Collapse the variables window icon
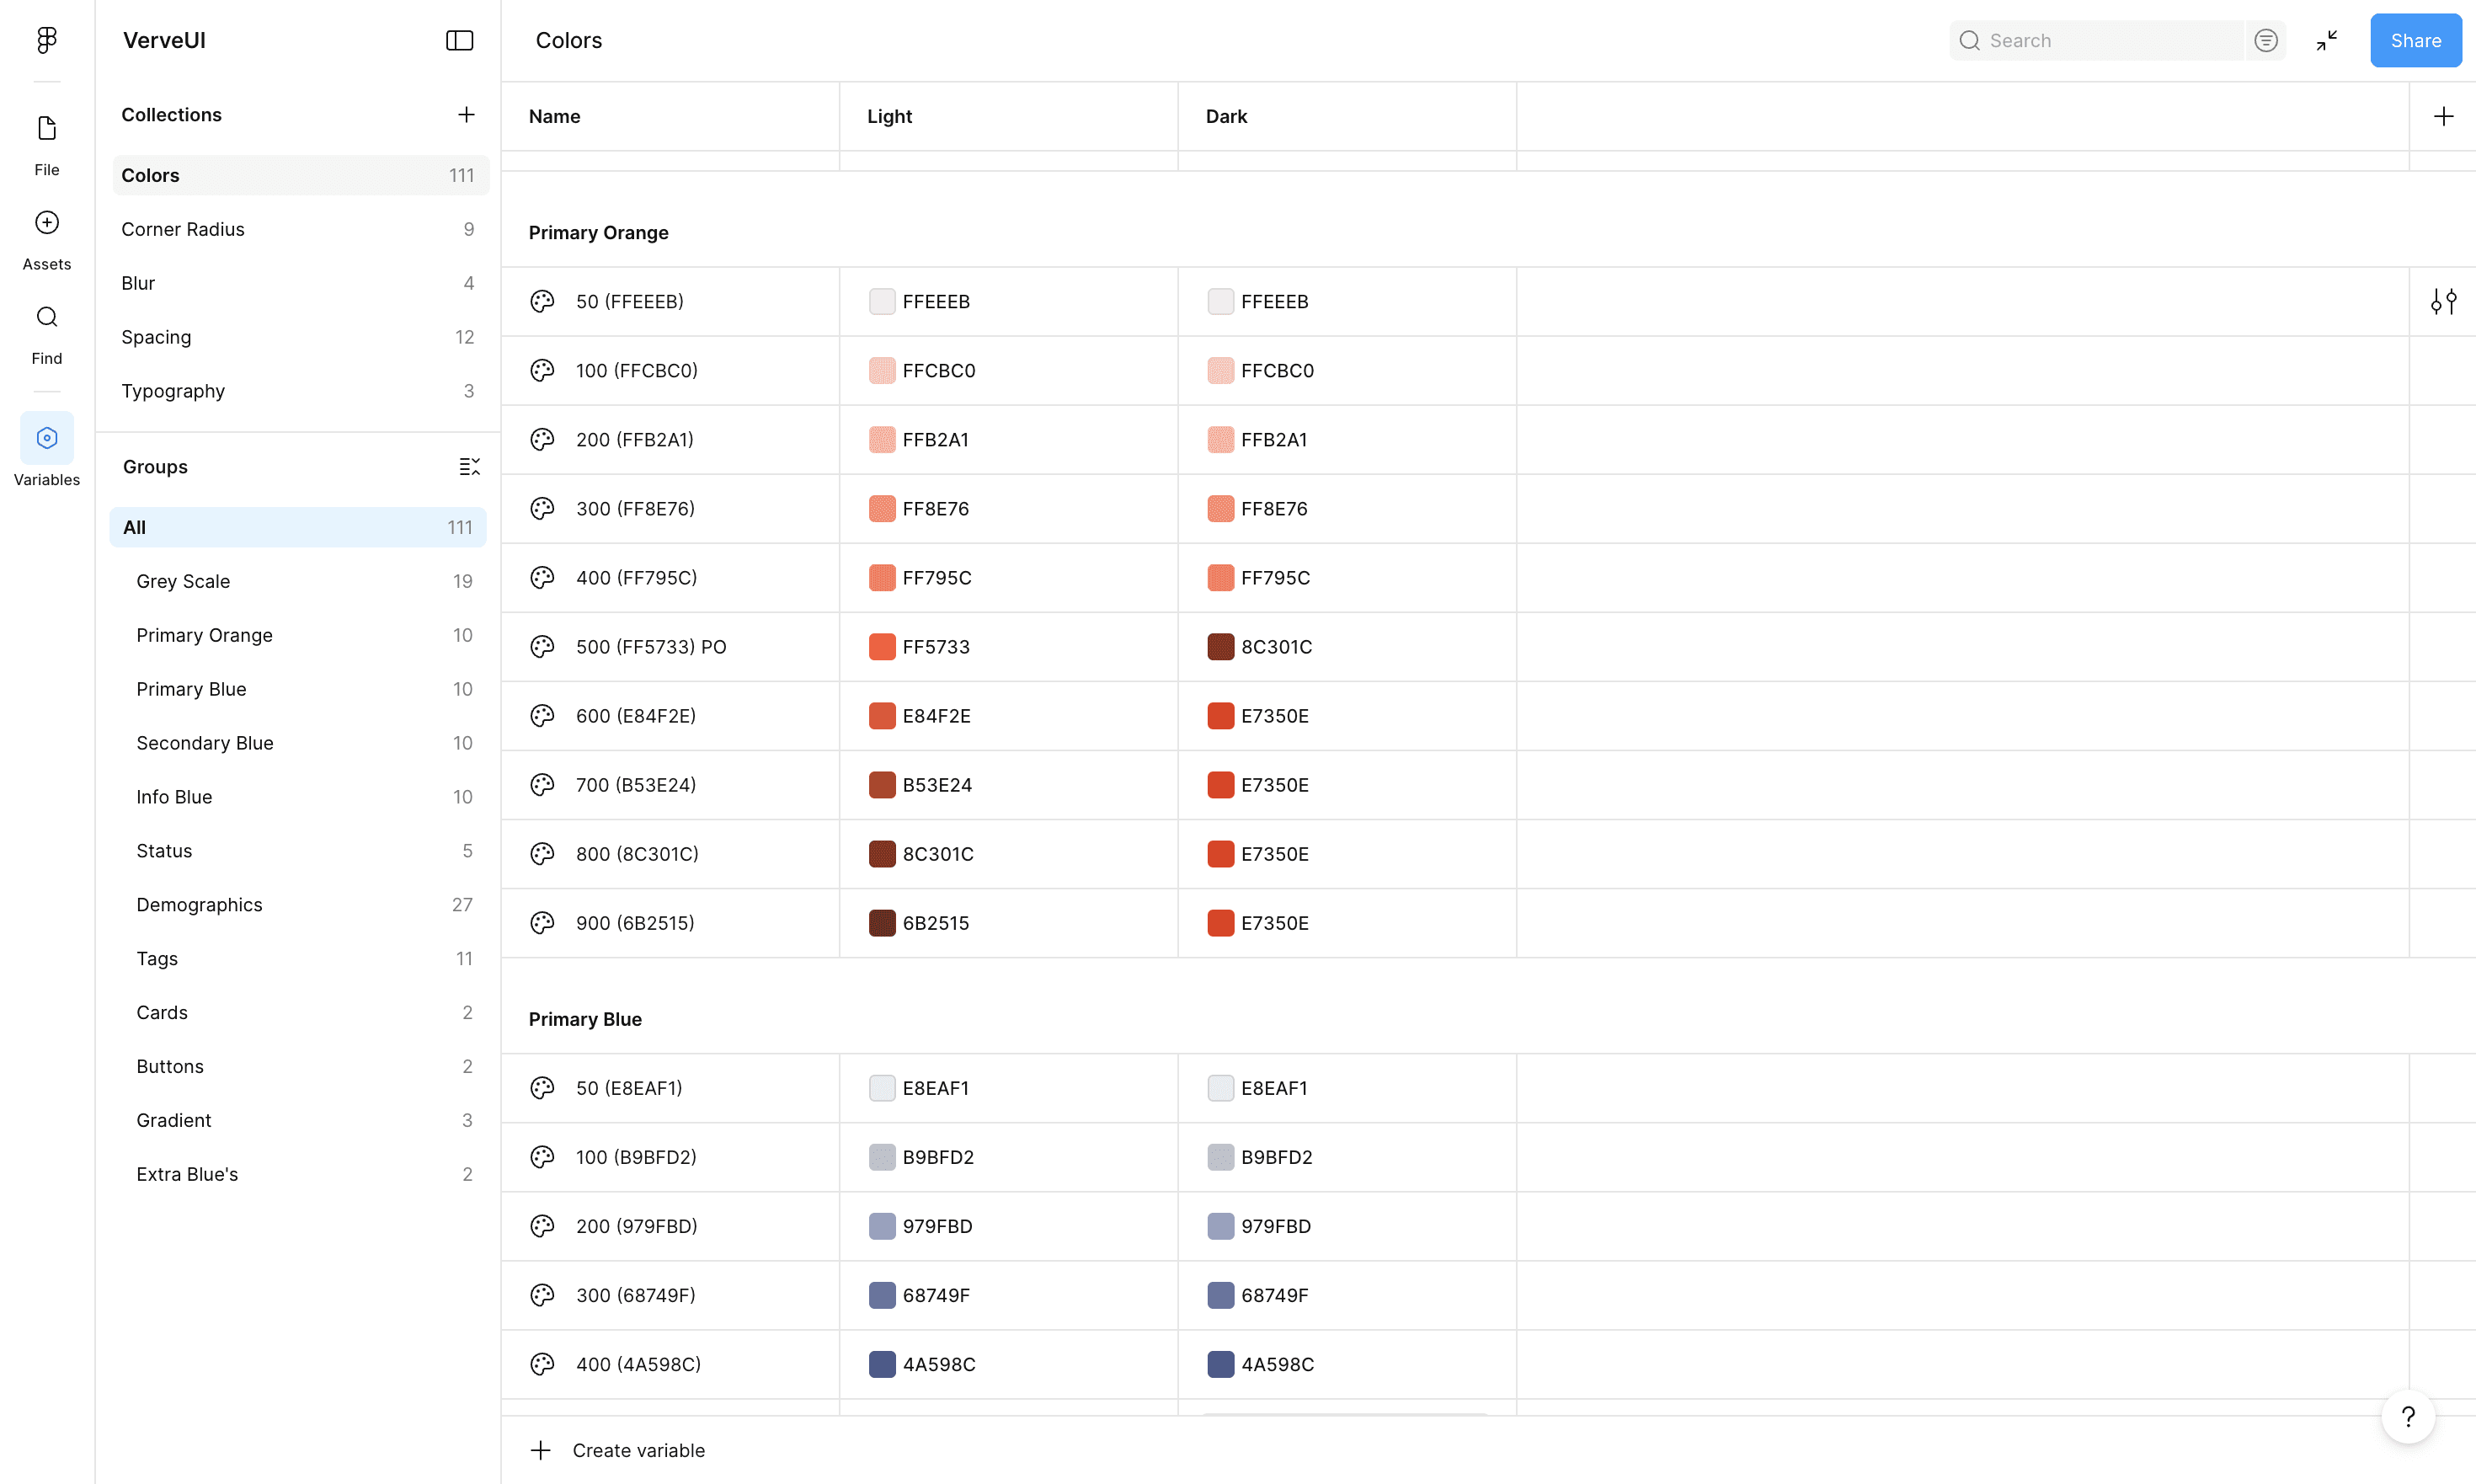This screenshot has height=1484, width=2476. point(2326,40)
